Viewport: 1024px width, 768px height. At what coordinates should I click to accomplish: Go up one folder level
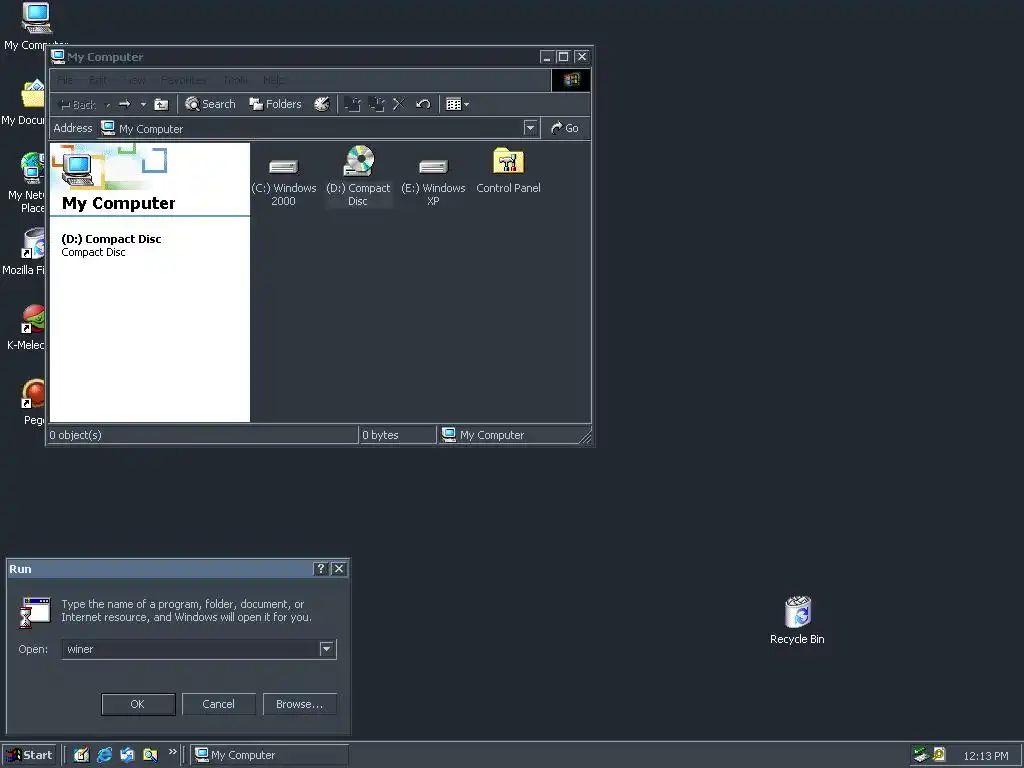tap(161, 104)
